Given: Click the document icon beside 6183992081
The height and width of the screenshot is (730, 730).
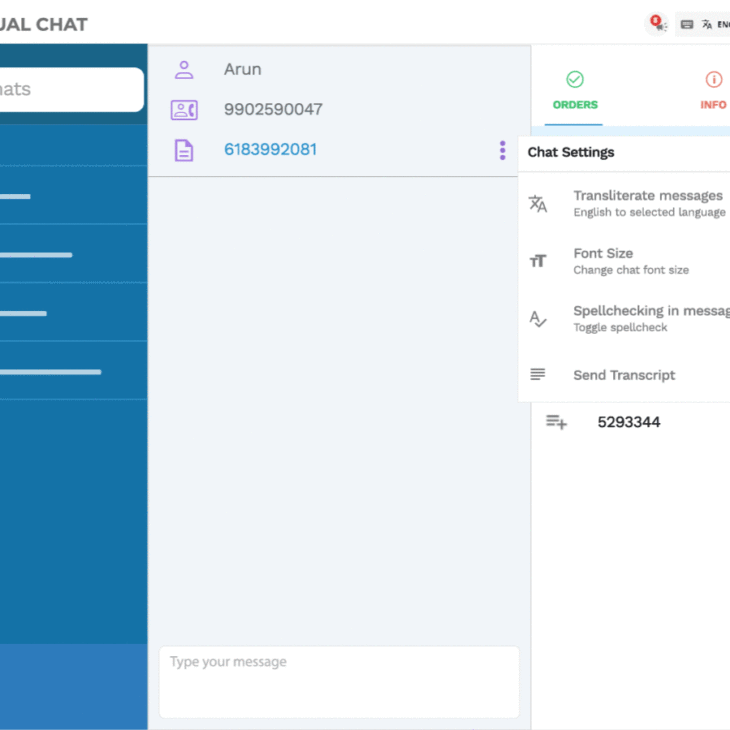Looking at the screenshot, I should [184, 150].
